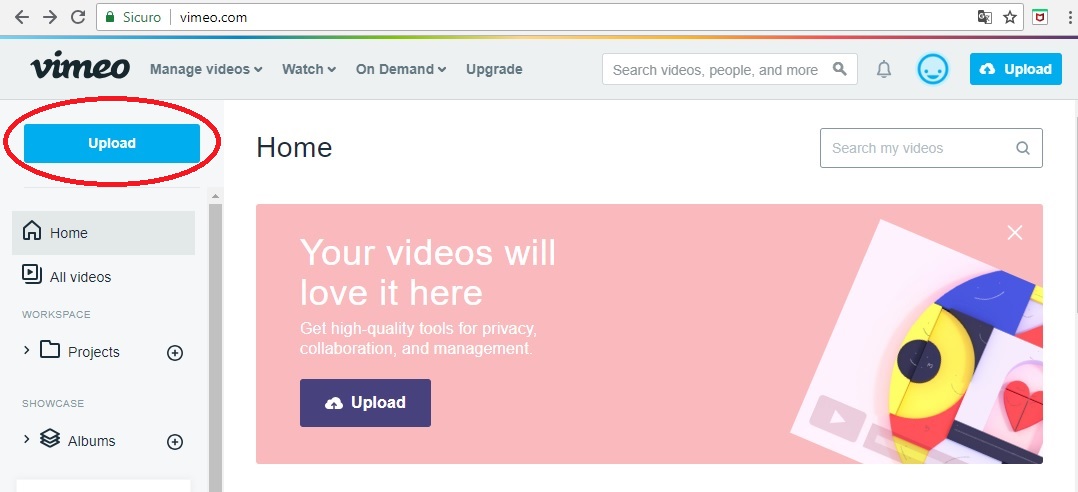
Task: Click the red extension icon in the toolbar
Action: (1040, 17)
